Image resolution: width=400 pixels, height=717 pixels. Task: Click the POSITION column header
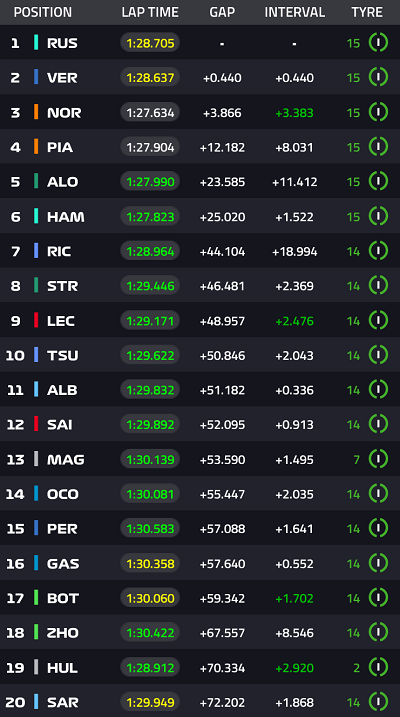(43, 12)
